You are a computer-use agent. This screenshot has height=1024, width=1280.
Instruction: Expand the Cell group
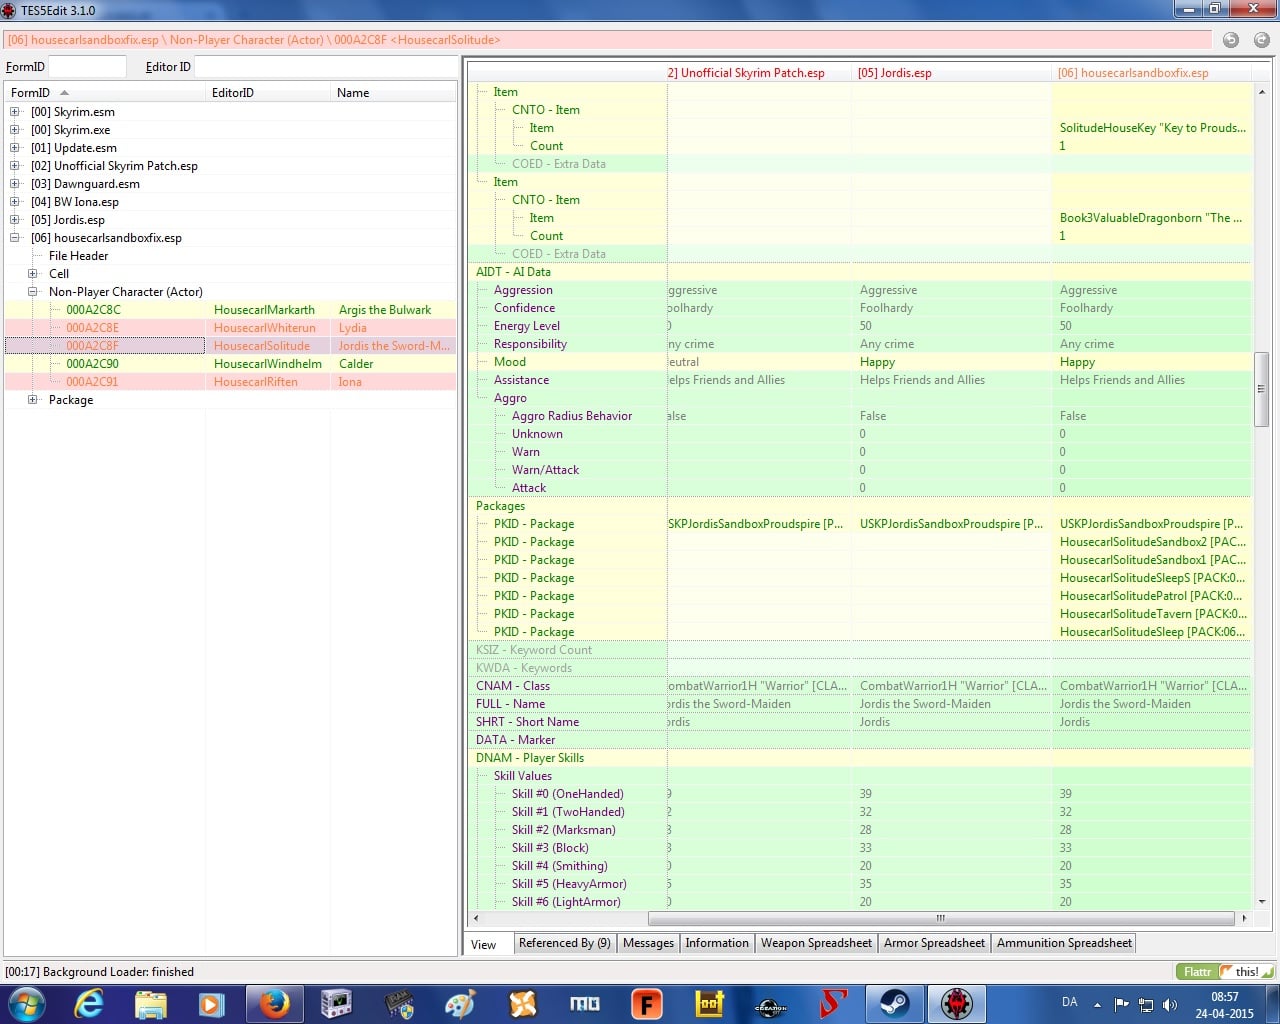point(33,274)
